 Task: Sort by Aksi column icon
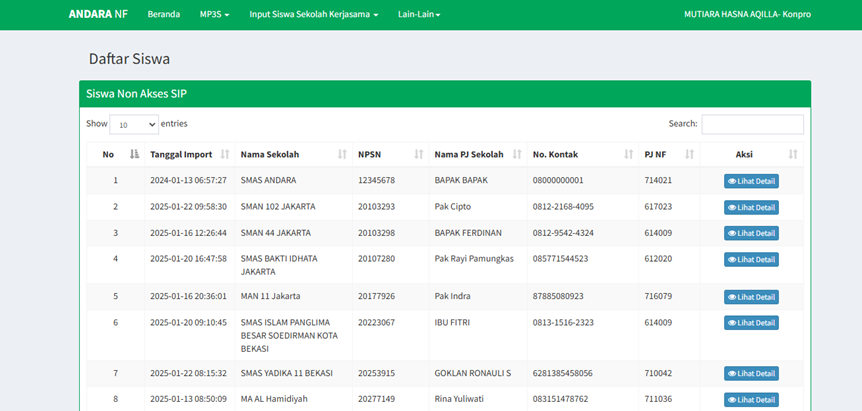793,154
